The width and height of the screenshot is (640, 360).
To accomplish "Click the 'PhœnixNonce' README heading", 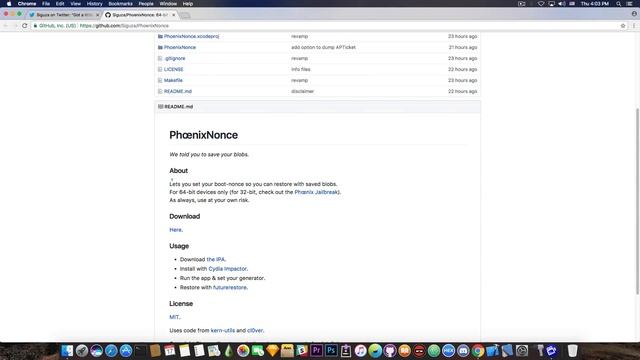I will [x=203, y=135].
